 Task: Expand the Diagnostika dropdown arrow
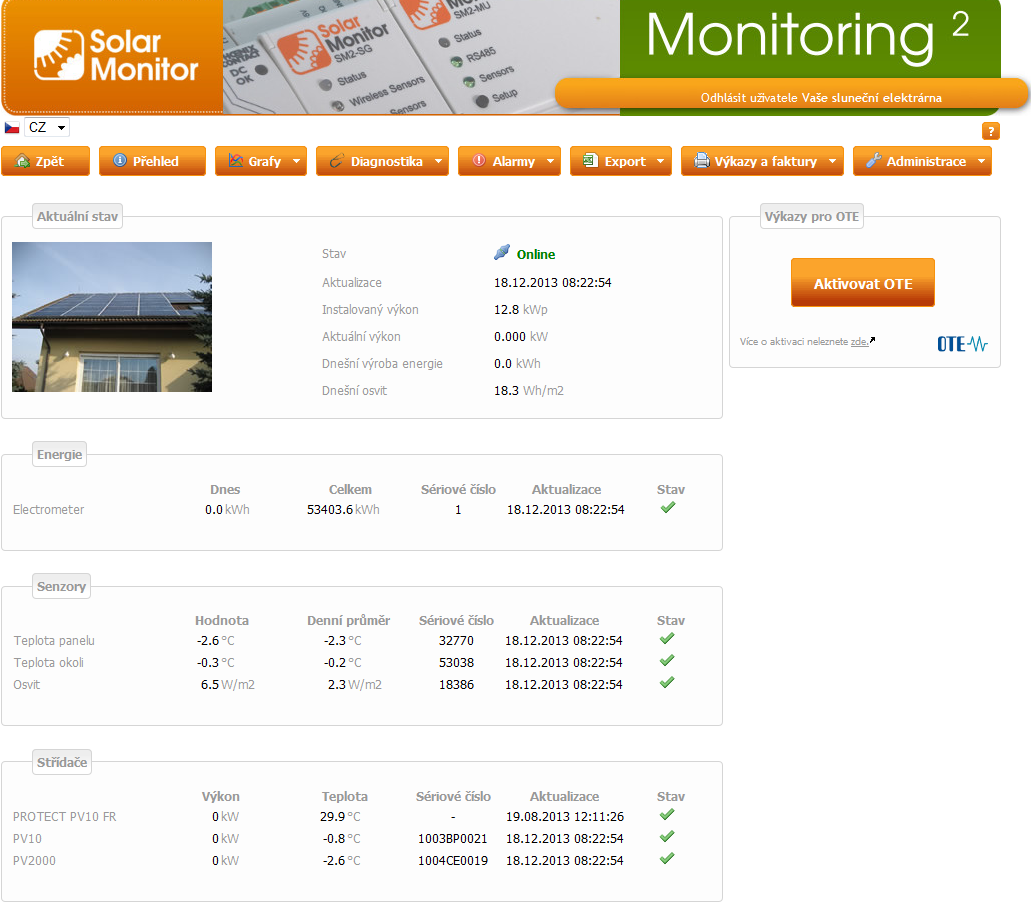point(440,162)
